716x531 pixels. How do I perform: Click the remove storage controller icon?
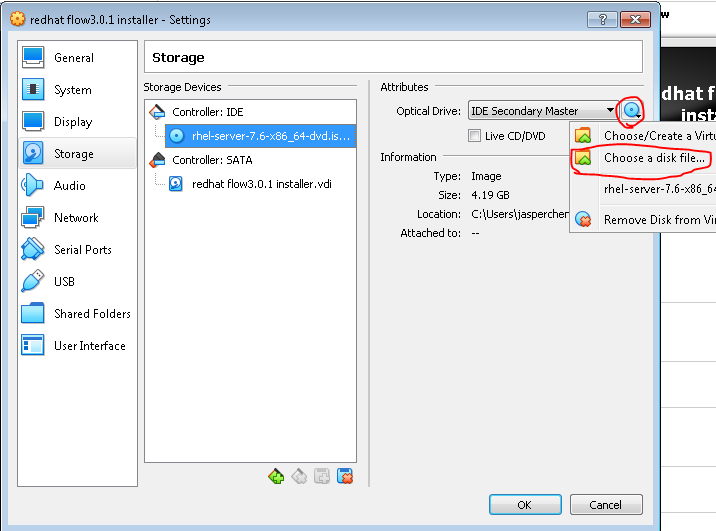click(x=299, y=476)
